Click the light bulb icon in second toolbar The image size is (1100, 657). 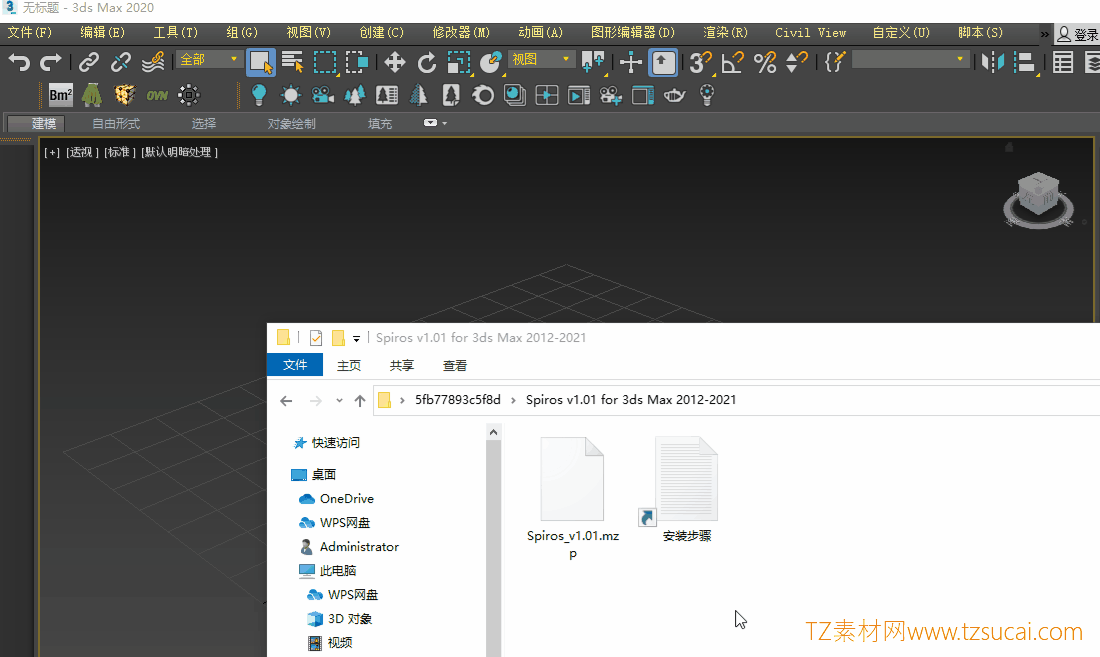point(259,95)
